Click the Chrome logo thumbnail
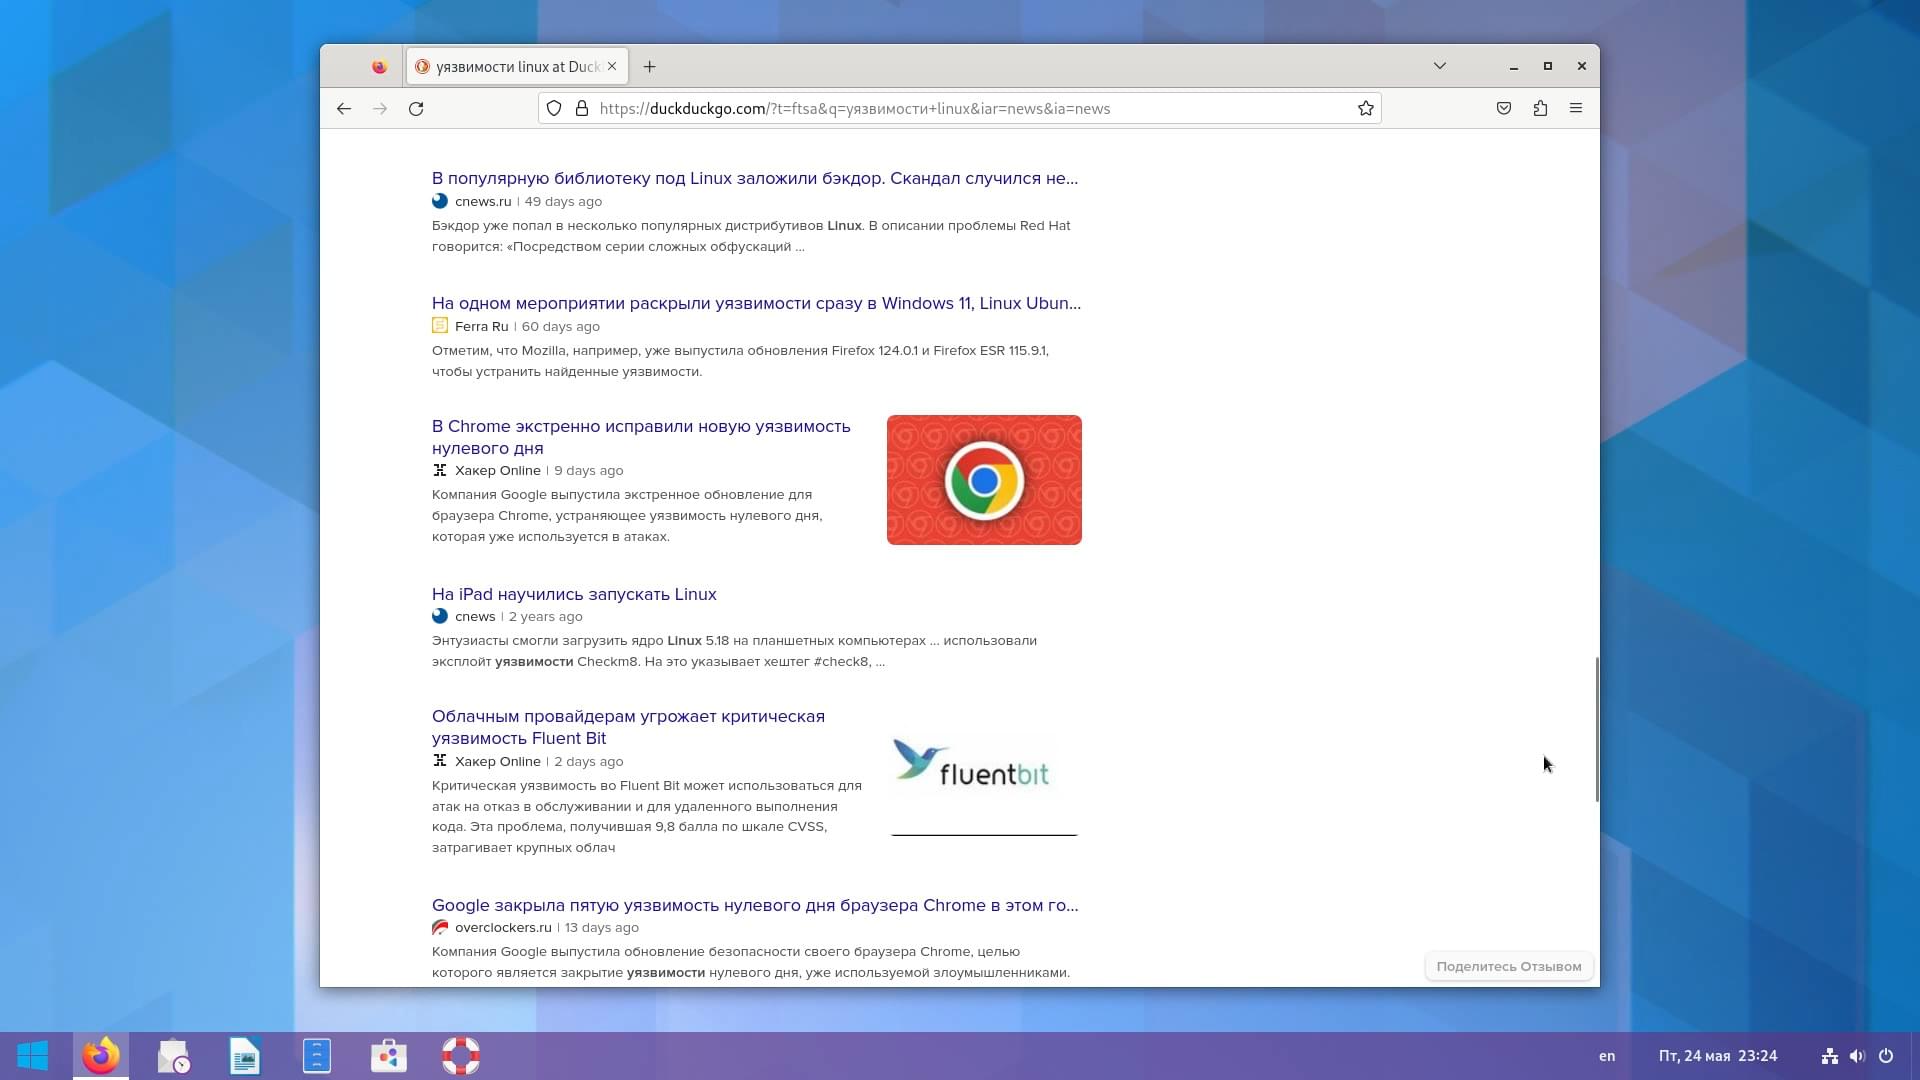The width and height of the screenshot is (1920, 1080). tap(984, 480)
